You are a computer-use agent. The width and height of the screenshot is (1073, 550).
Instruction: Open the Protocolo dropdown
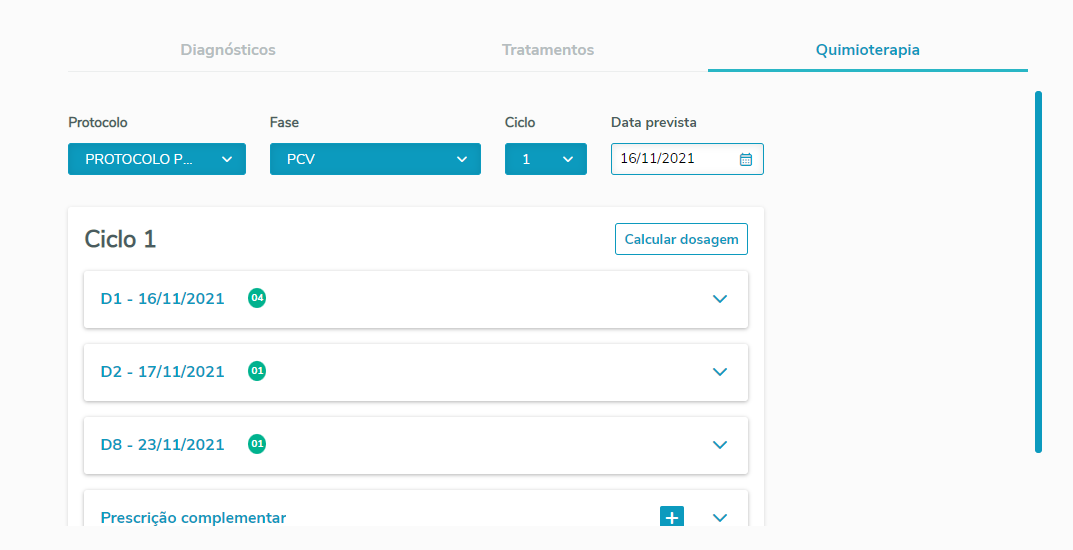pyautogui.click(x=157, y=159)
